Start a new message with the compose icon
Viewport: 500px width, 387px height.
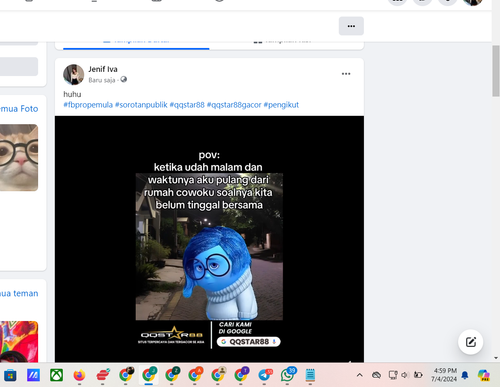471,342
